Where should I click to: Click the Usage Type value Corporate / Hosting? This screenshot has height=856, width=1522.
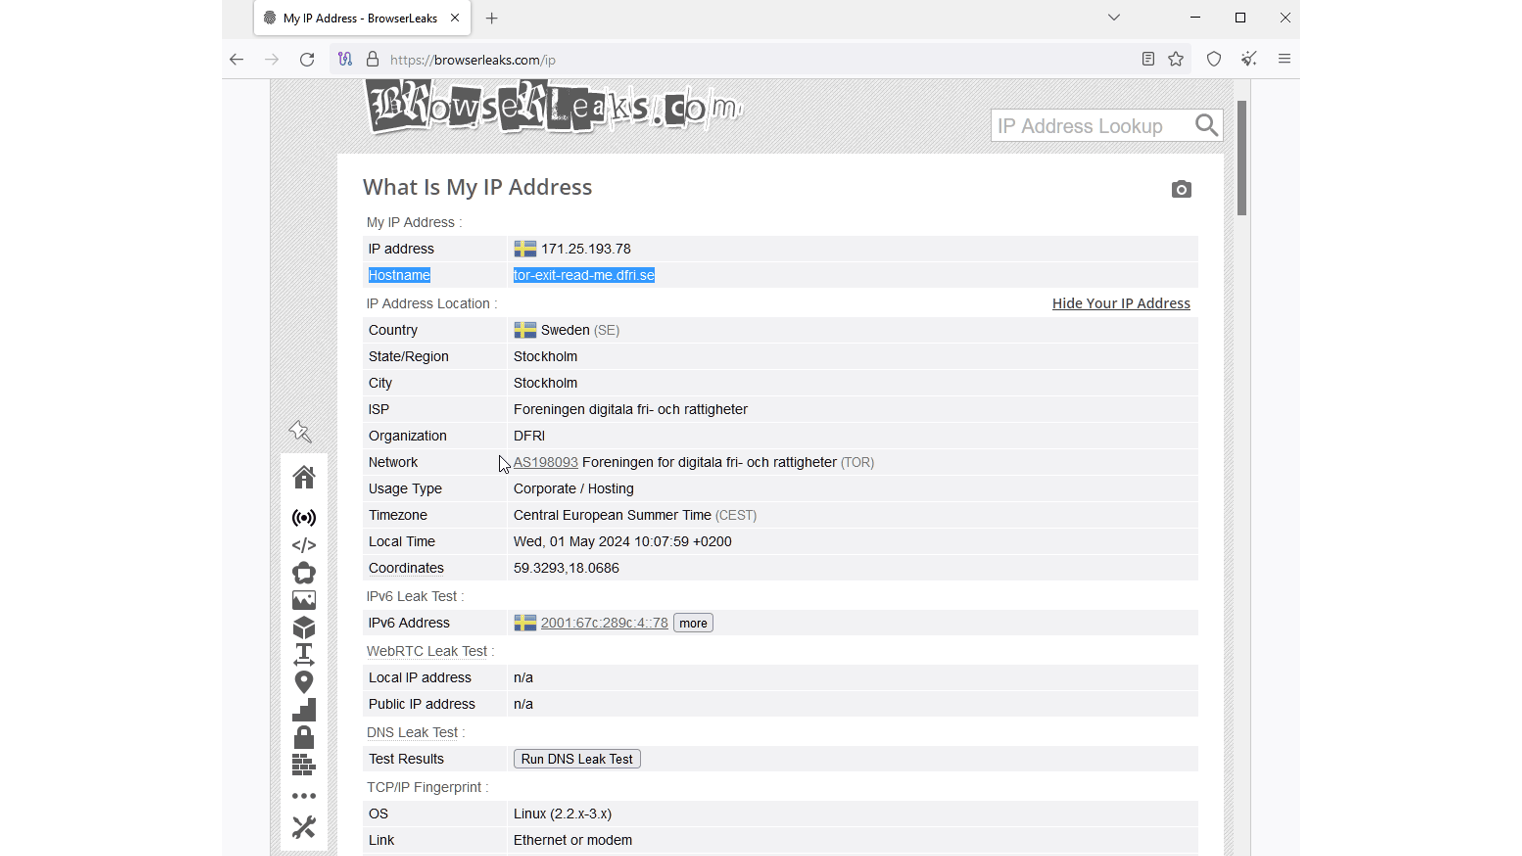click(x=574, y=489)
